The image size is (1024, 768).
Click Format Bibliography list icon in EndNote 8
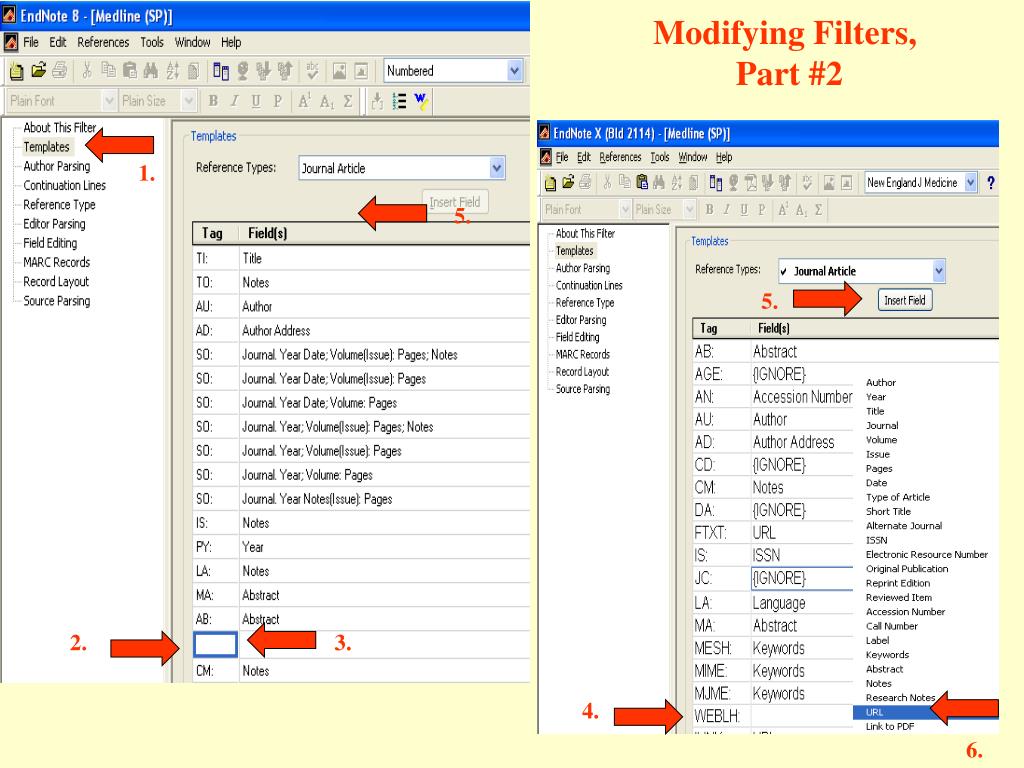tap(399, 101)
